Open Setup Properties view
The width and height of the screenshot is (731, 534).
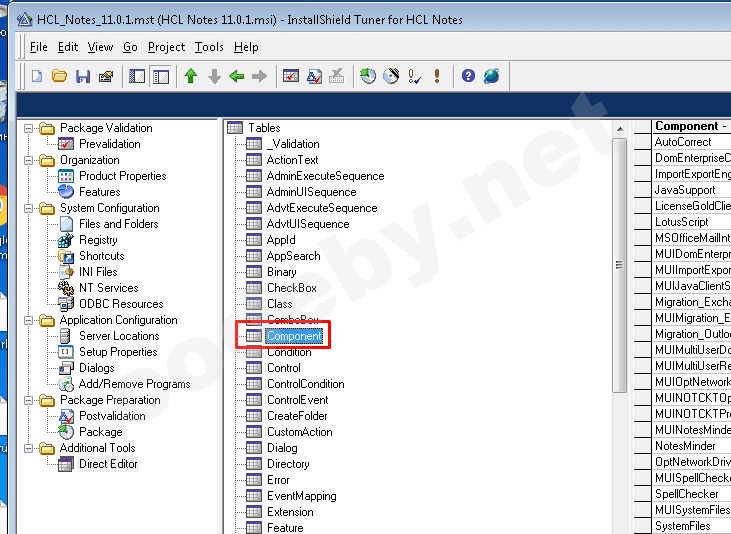[x=118, y=352]
